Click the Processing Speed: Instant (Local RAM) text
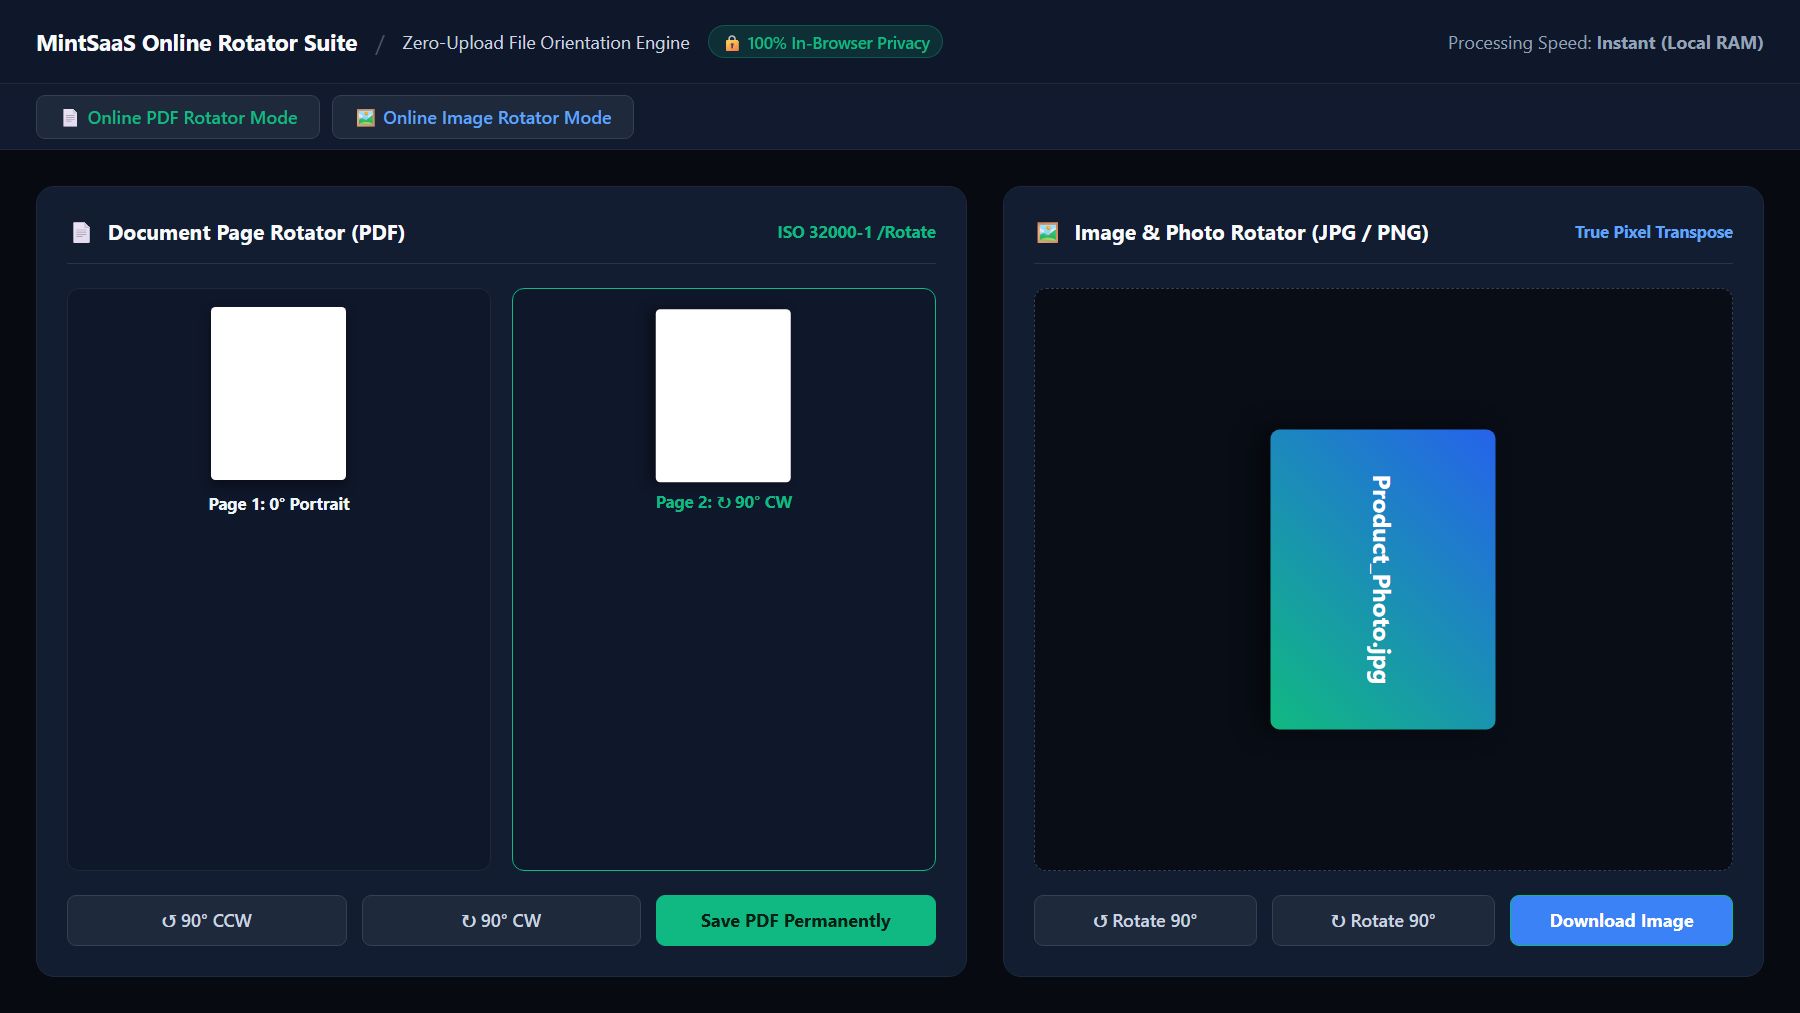This screenshot has width=1800, height=1013. pyautogui.click(x=1605, y=43)
